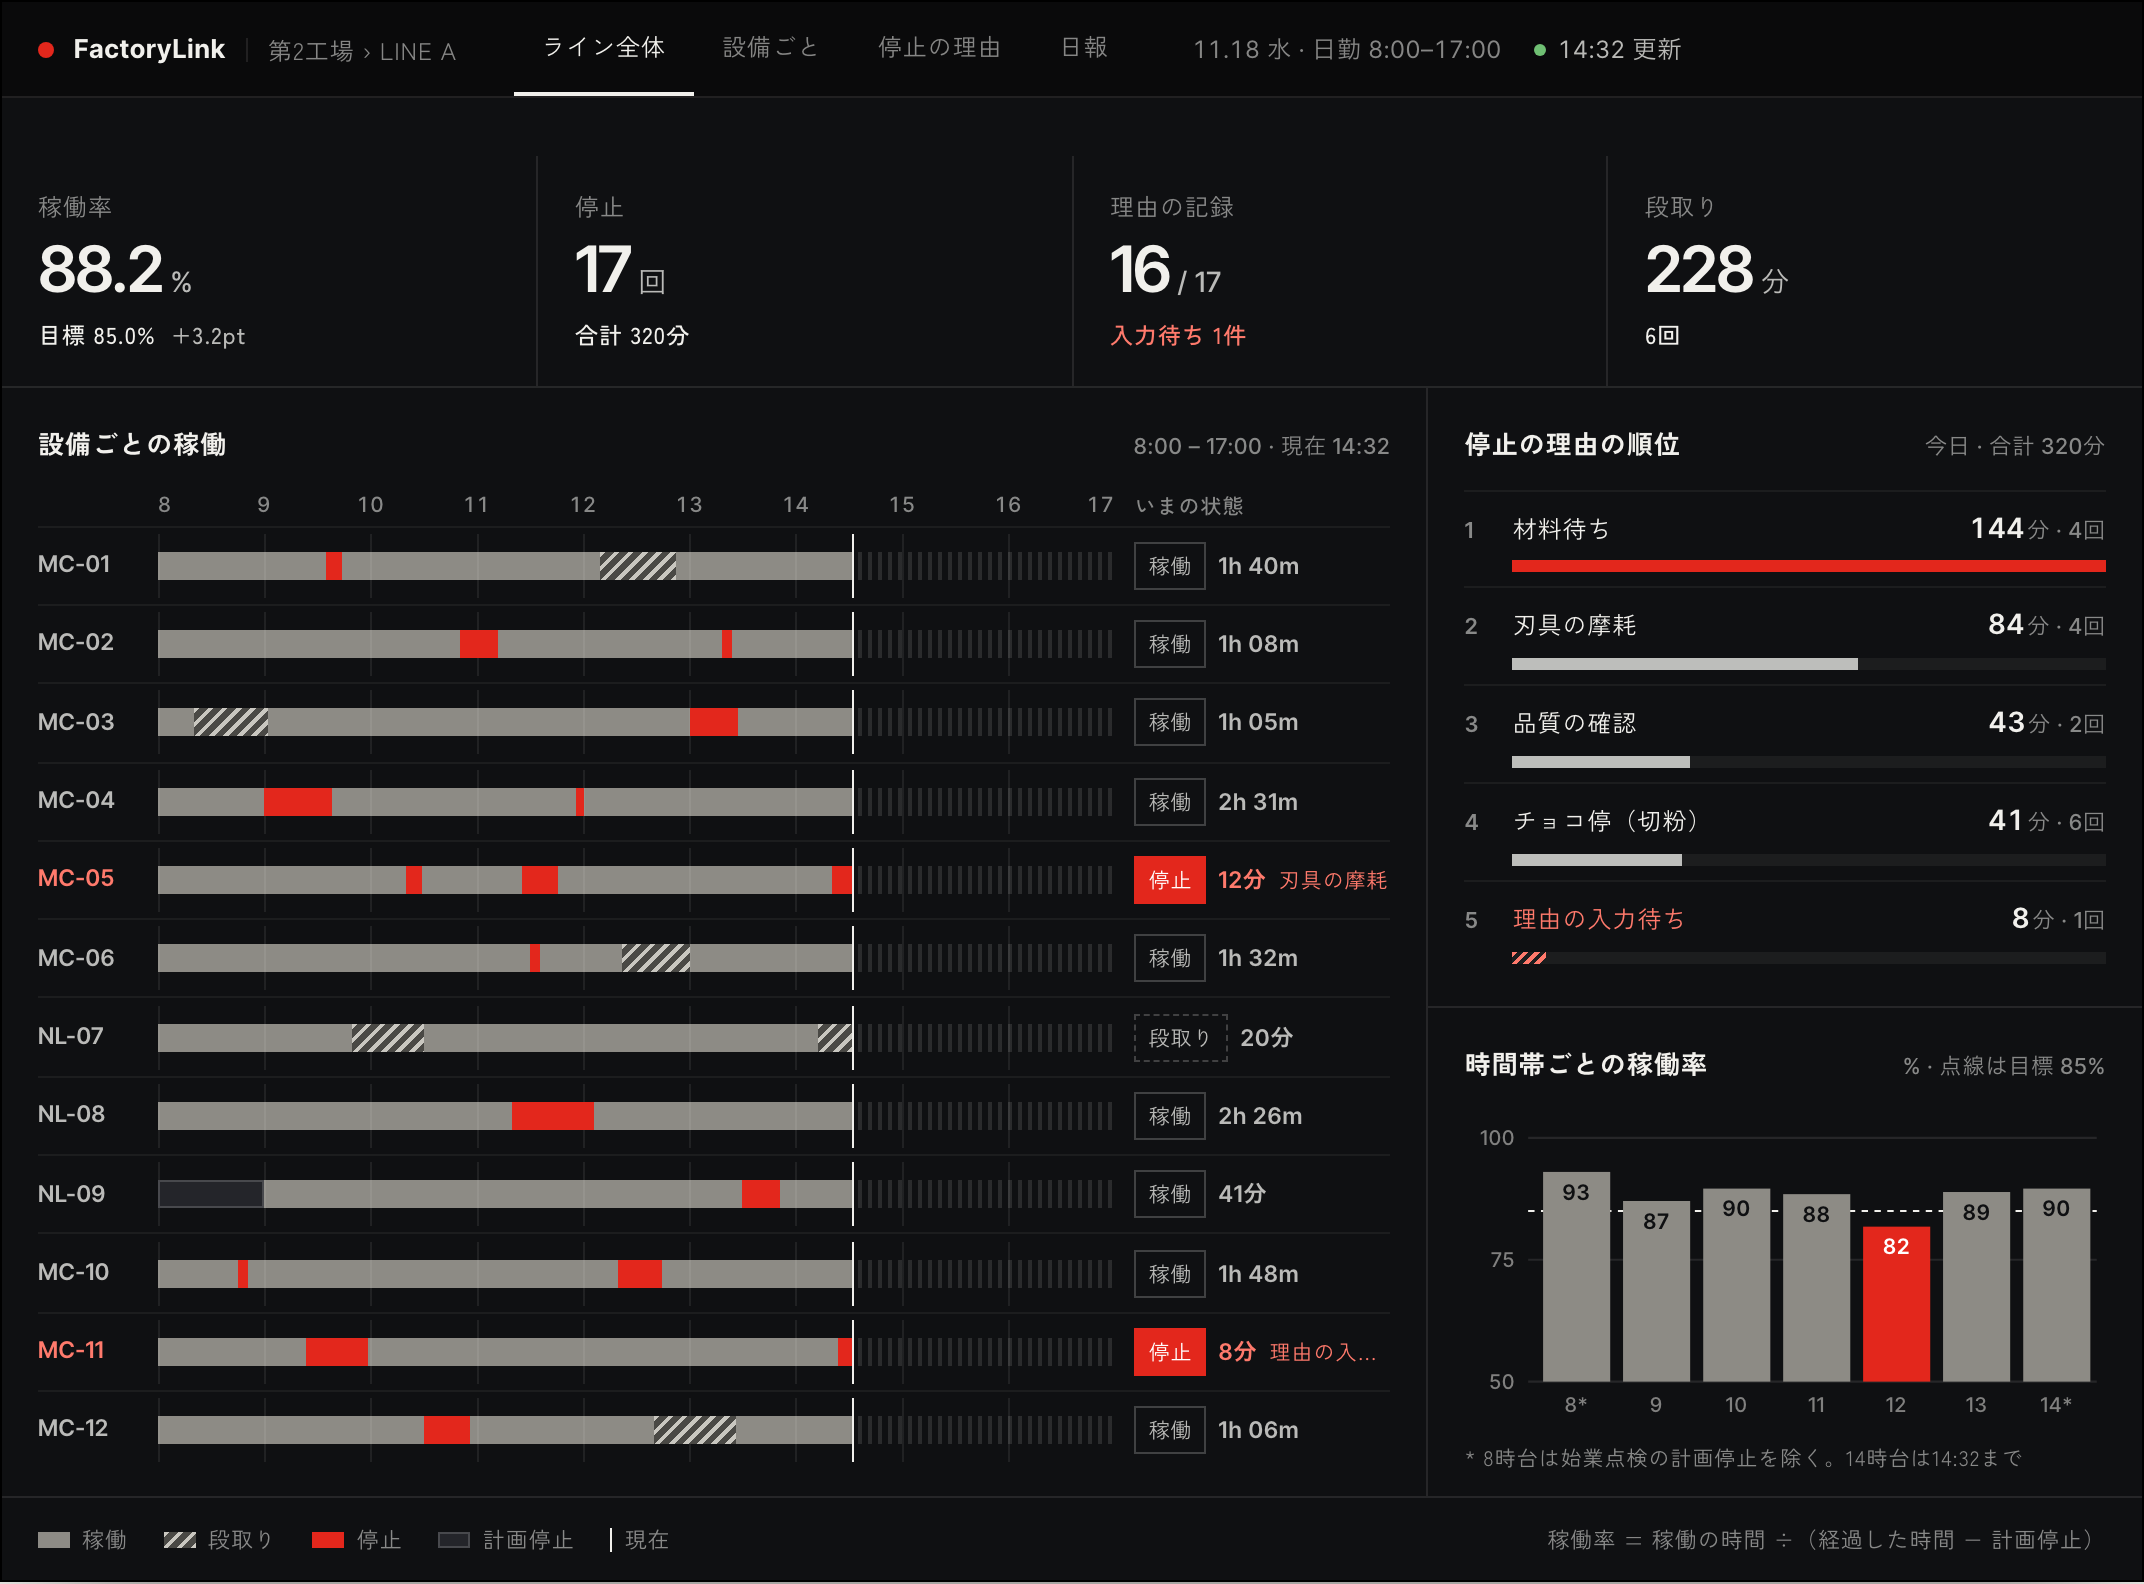2144x1584 pixels.
Task: Click the 87 bar for hour 9
Action: tap(1656, 1291)
